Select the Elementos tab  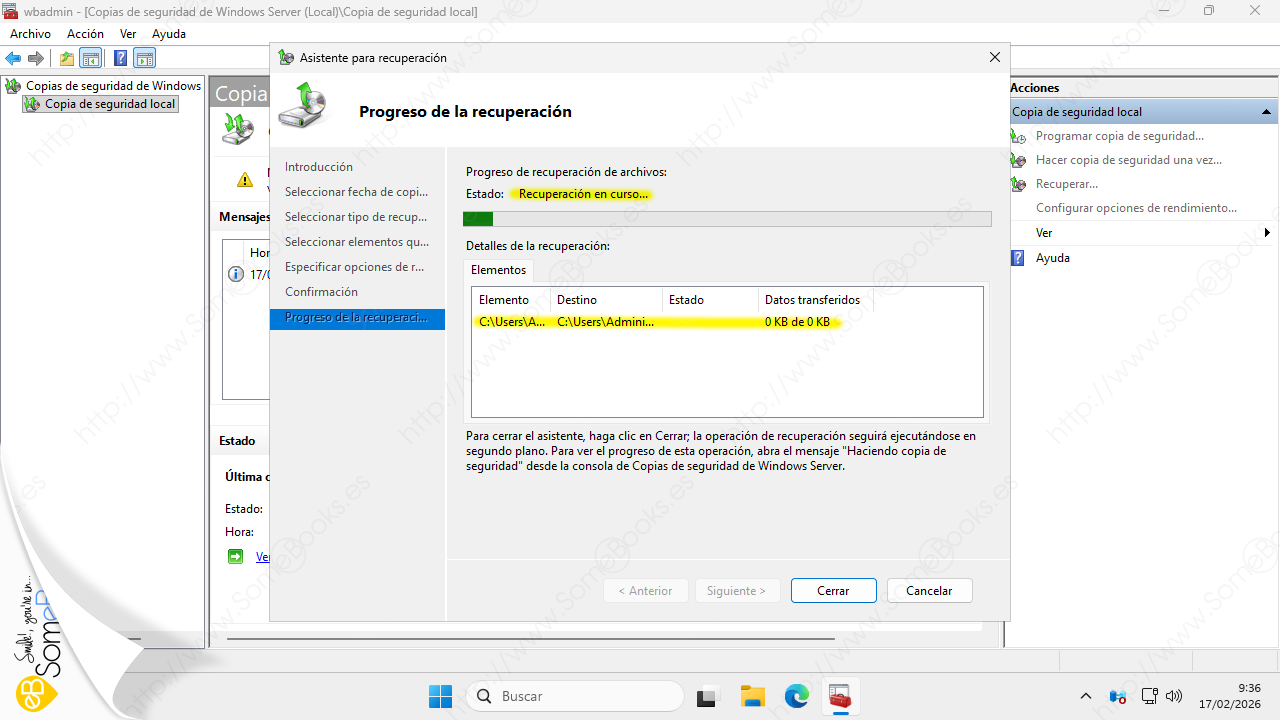498,270
